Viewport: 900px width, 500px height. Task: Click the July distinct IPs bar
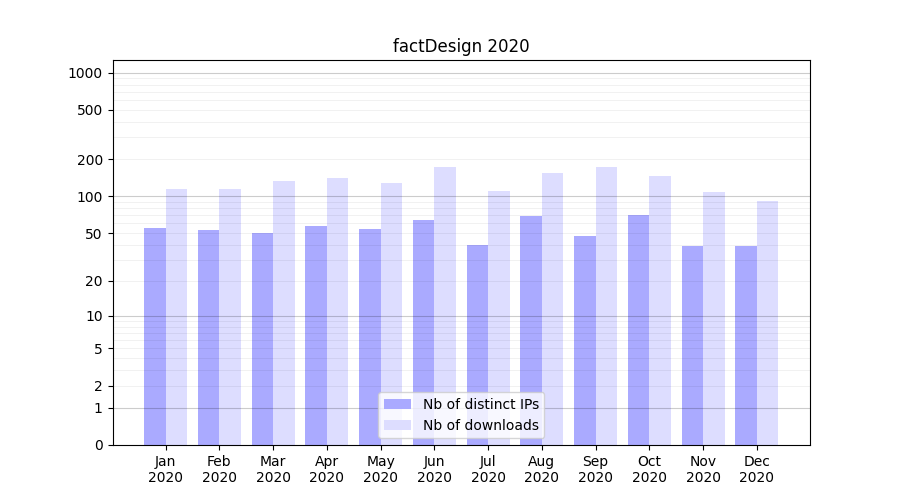click(x=477, y=345)
